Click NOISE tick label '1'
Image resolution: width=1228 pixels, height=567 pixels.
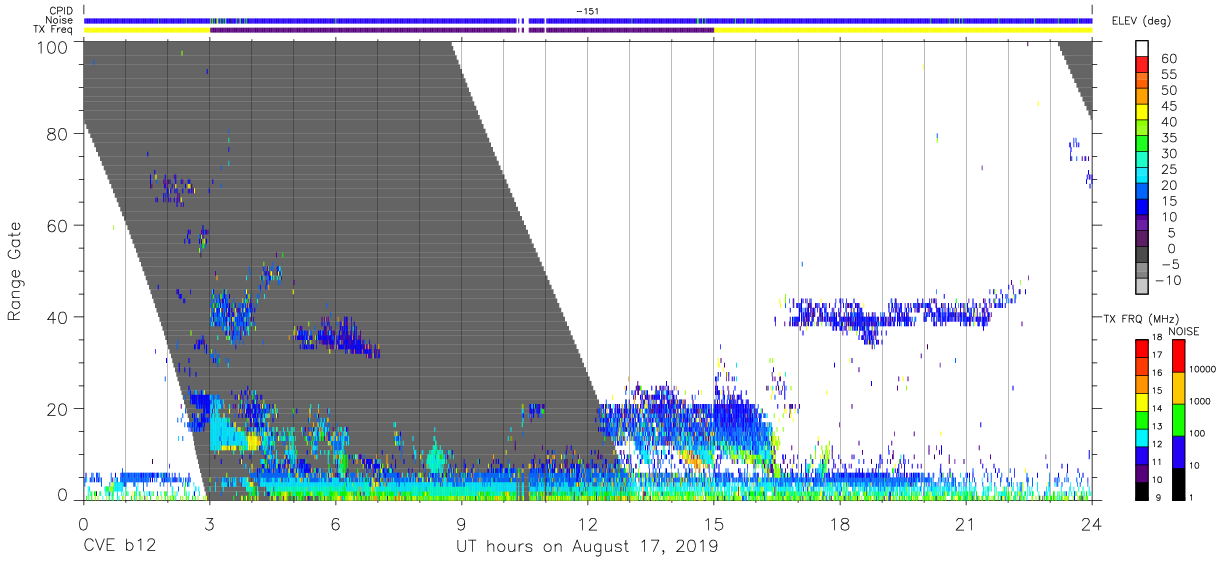point(1193,497)
